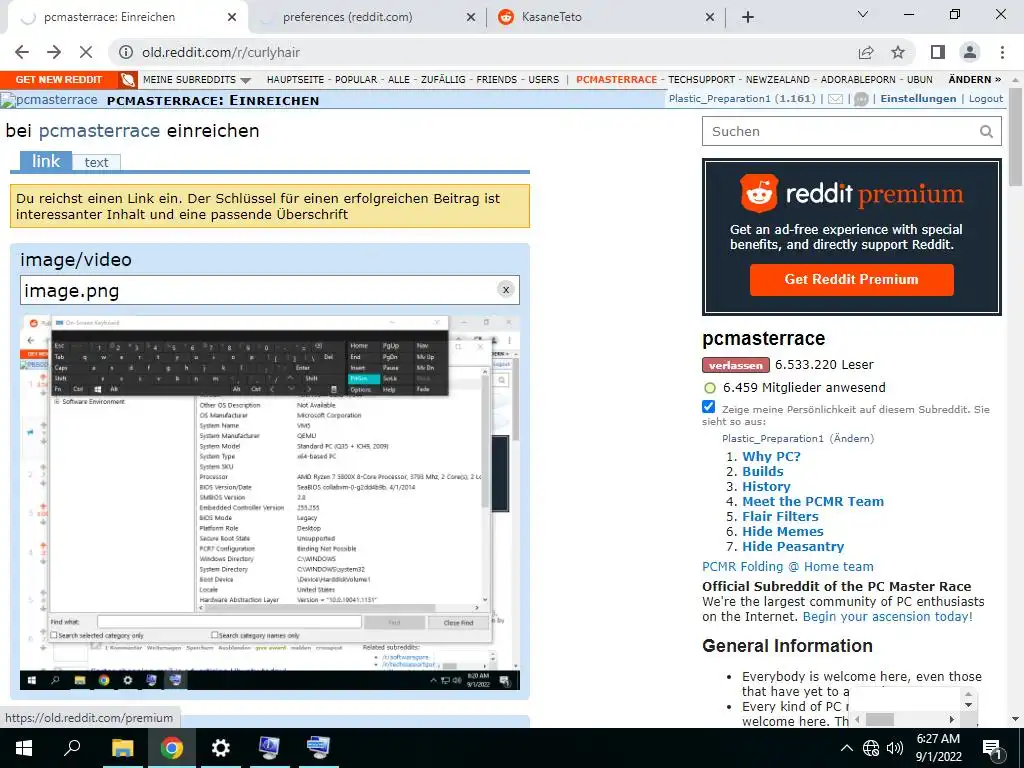The image size is (1024, 768).
Task: Click the network globe tray icon
Action: [871, 748]
